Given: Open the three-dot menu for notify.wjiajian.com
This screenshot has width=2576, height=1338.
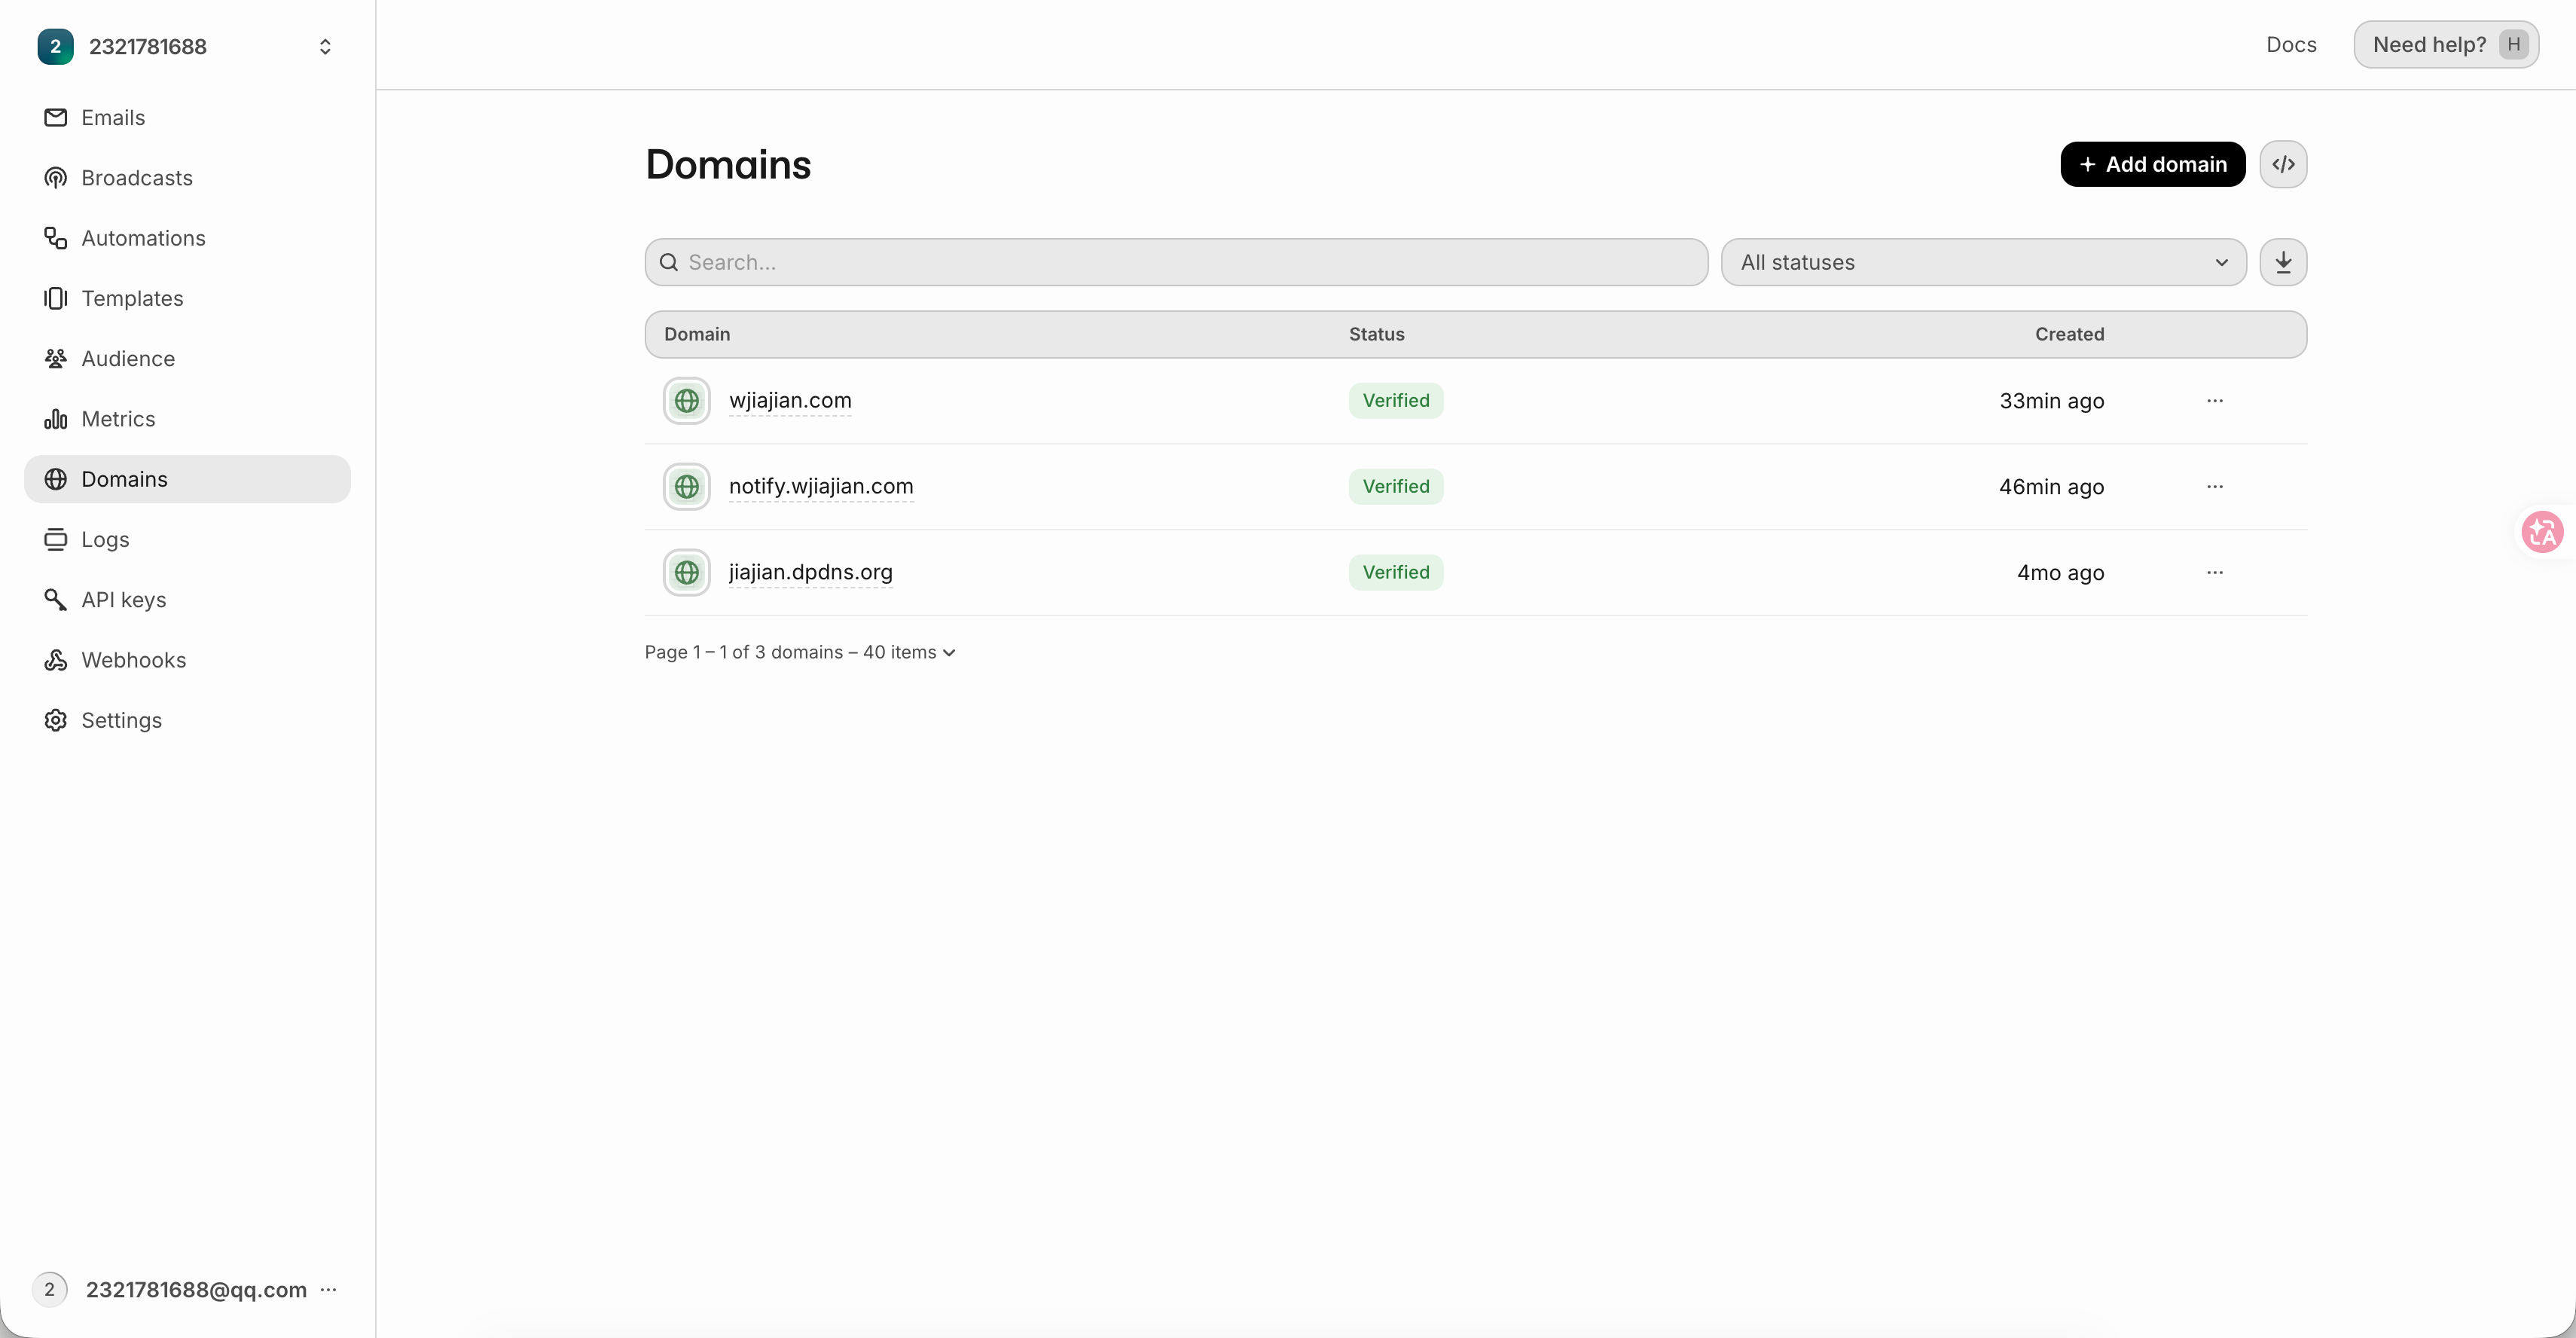Looking at the screenshot, I should pos(2215,487).
